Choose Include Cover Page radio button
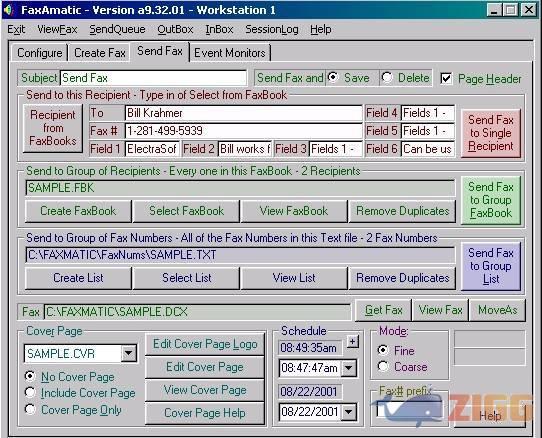Viewport: 542px width, 438px height. pos(30,392)
